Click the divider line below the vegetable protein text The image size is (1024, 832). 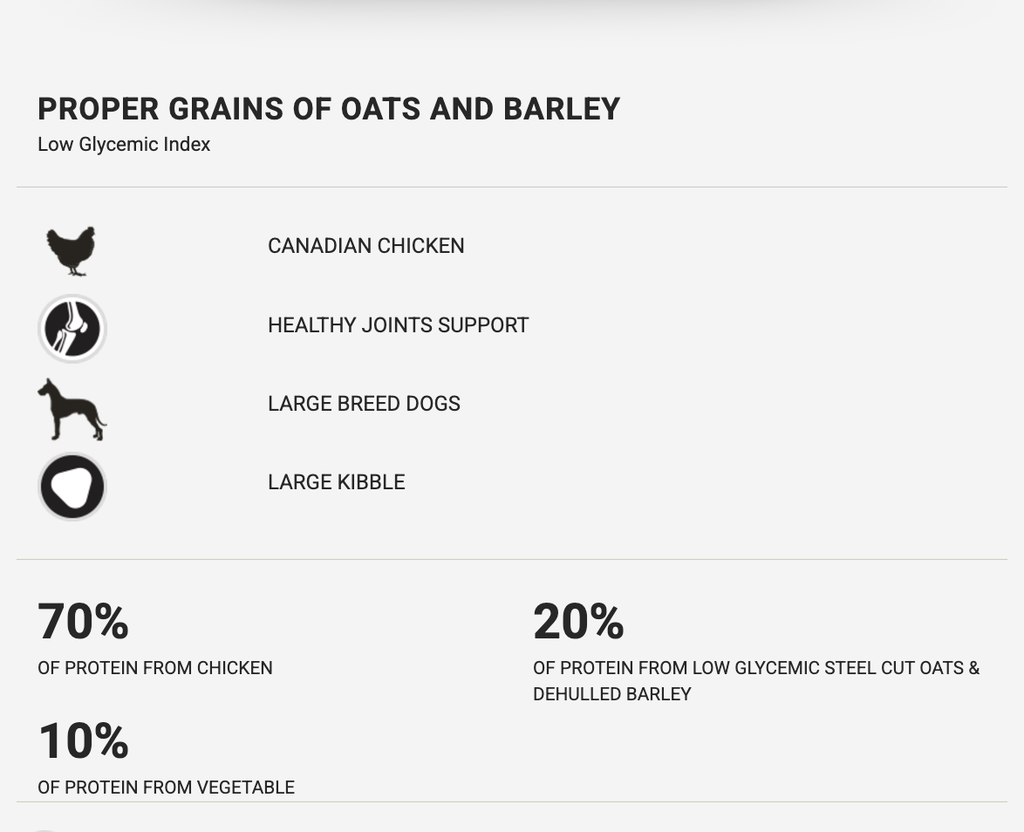pos(512,801)
